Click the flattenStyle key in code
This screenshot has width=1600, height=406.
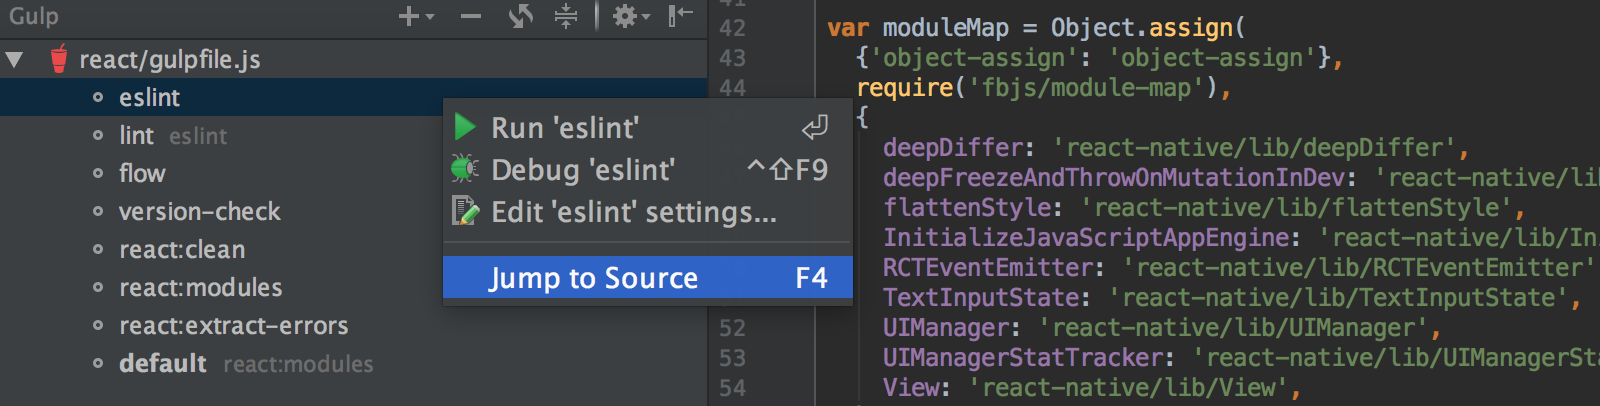tap(966, 208)
